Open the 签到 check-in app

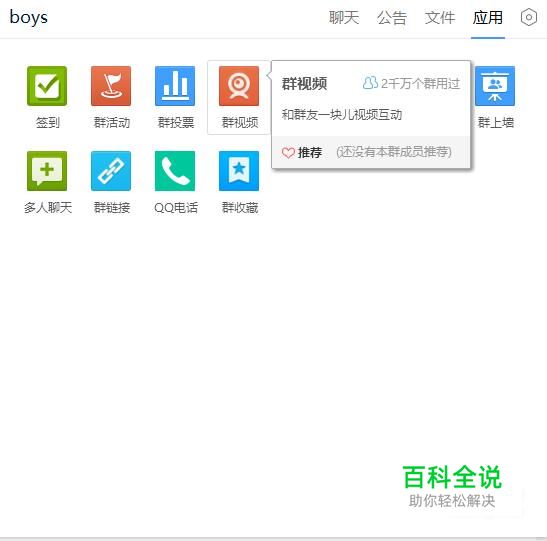[x=47, y=86]
